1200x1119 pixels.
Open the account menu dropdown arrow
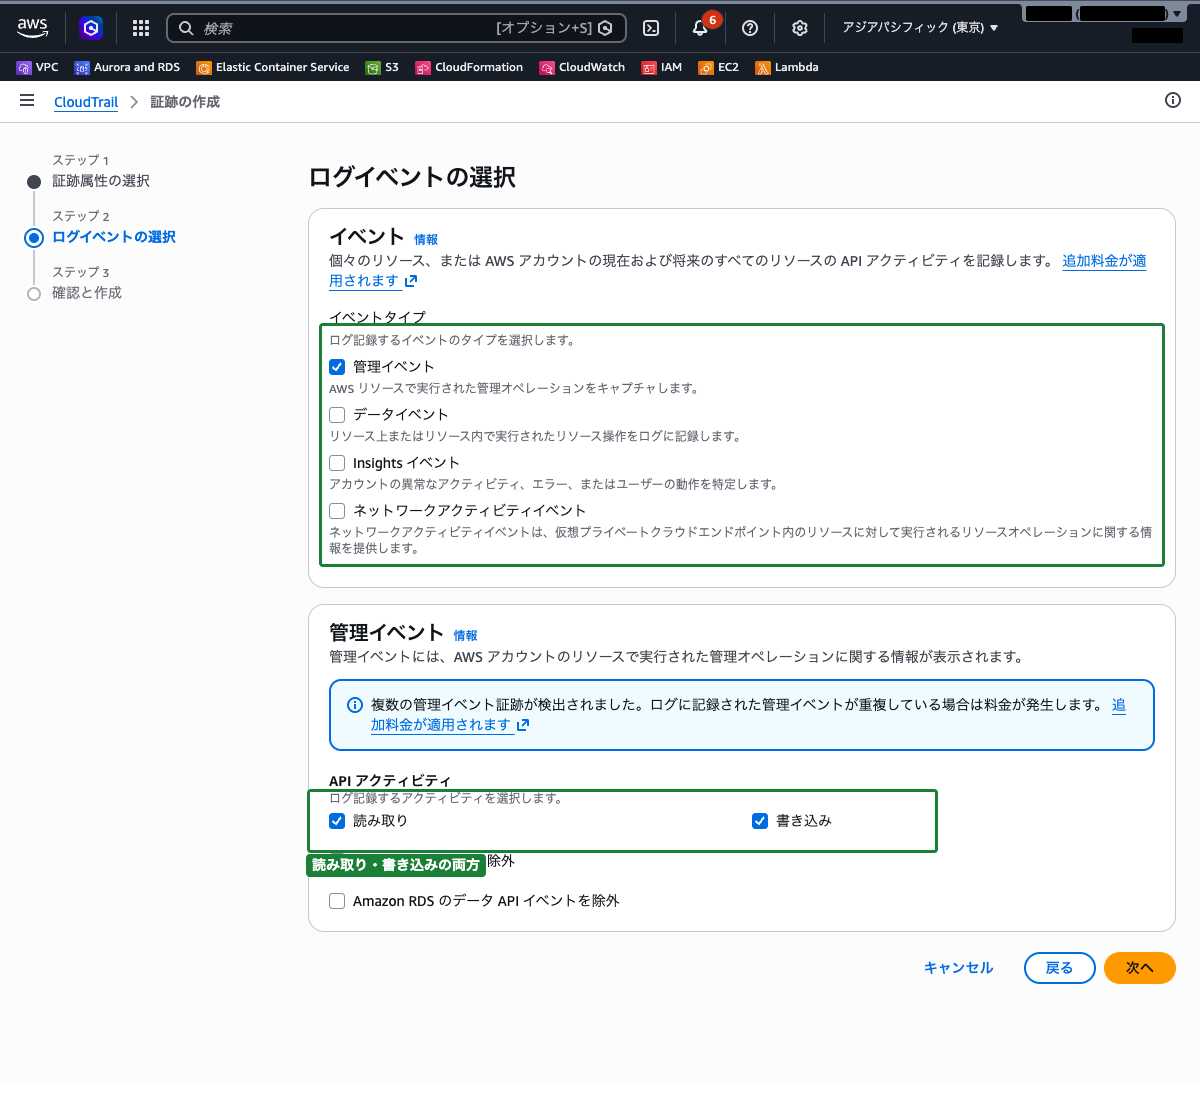(x=1177, y=14)
